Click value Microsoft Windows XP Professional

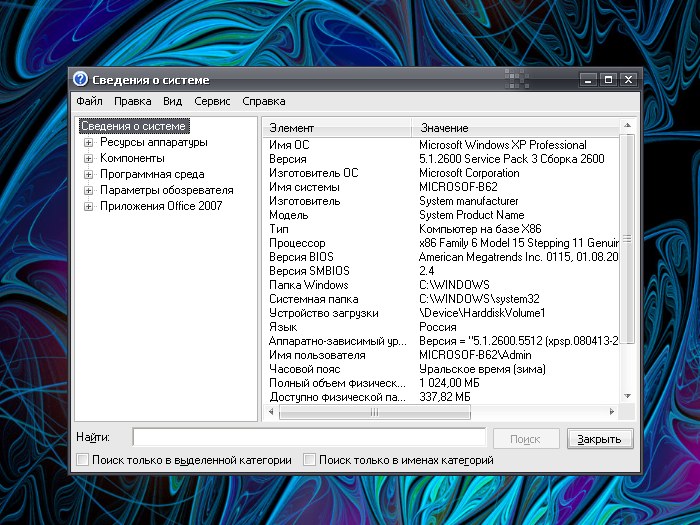[503, 145]
